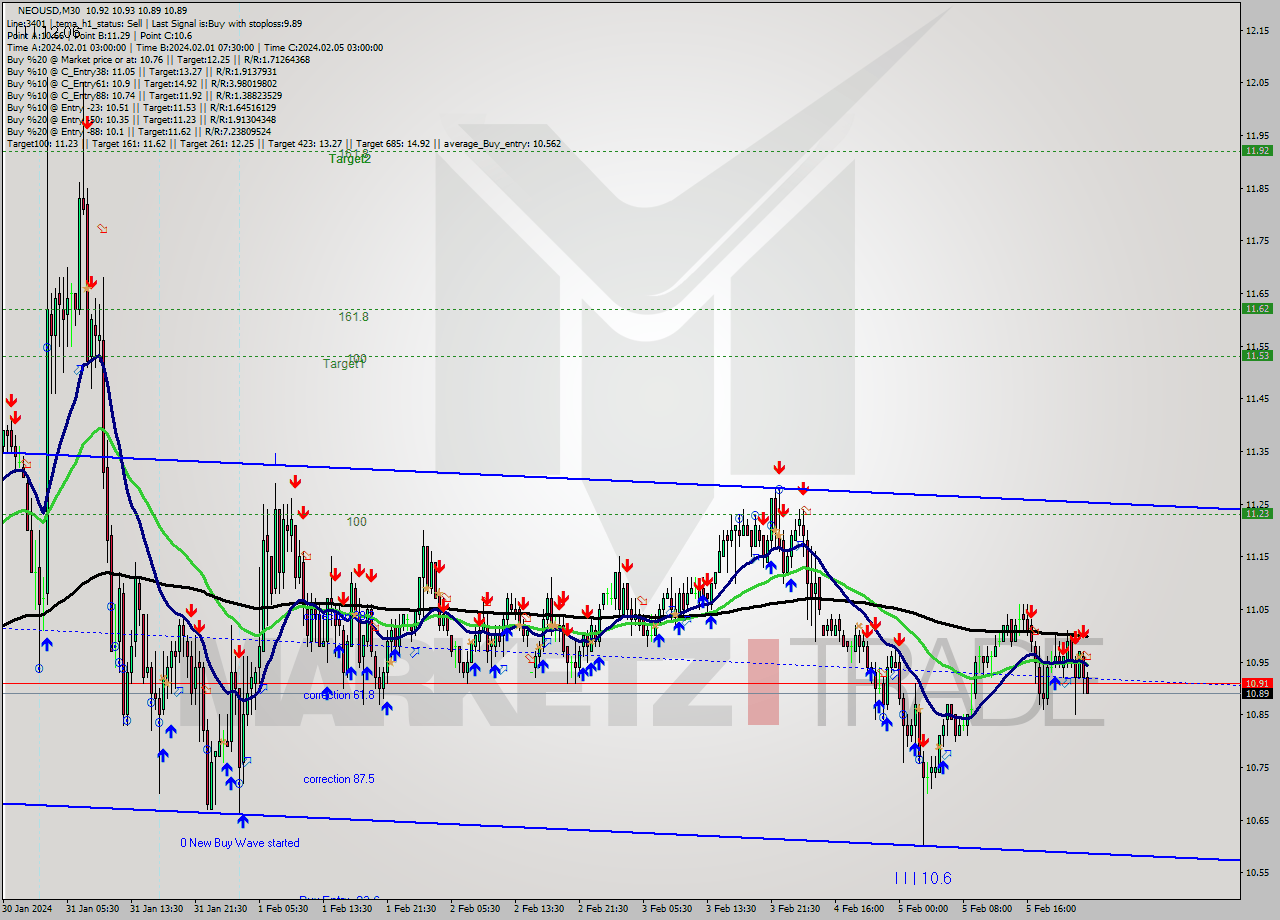The width and height of the screenshot is (1280, 920).
Task: Click the 12.15 price axis tick
Action: click(x=1257, y=30)
